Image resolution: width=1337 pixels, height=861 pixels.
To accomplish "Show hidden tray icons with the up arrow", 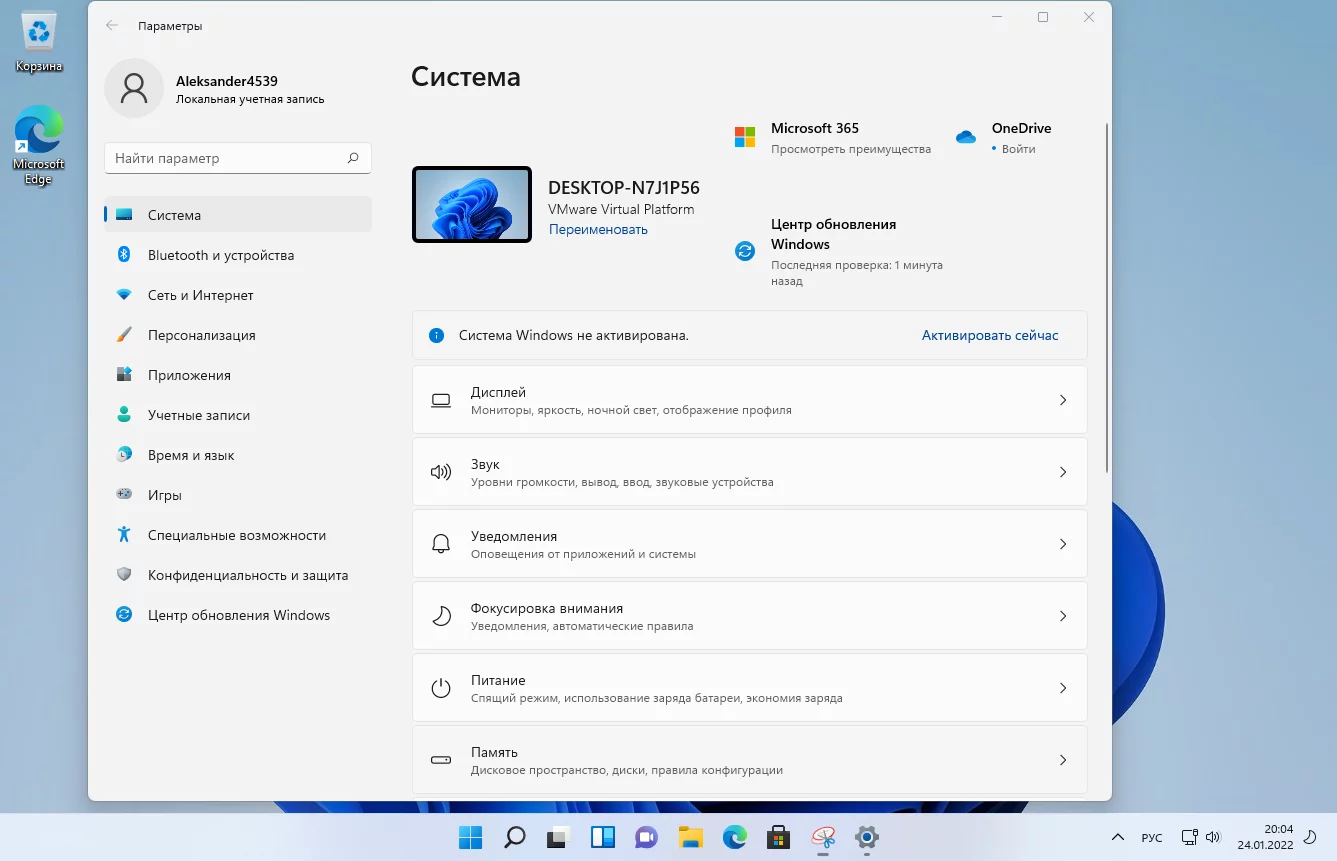I will pos(1117,837).
